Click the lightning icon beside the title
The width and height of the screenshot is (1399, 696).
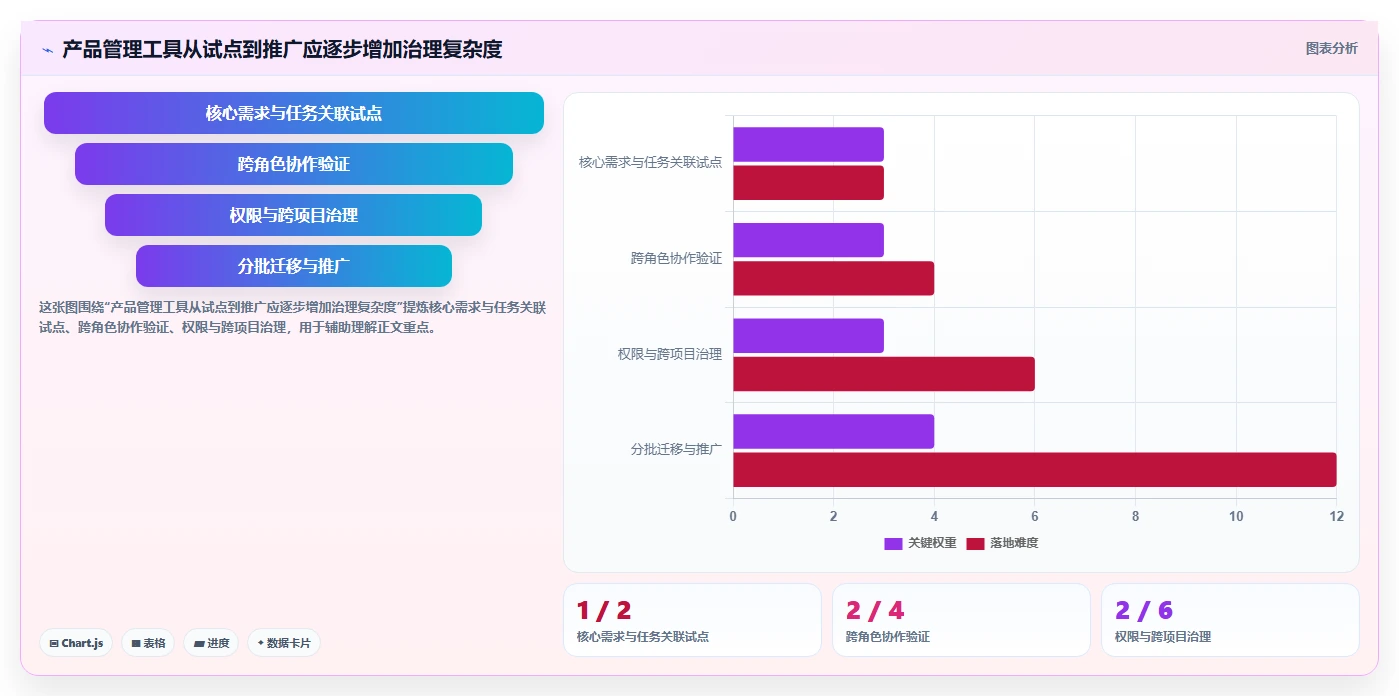[47, 49]
